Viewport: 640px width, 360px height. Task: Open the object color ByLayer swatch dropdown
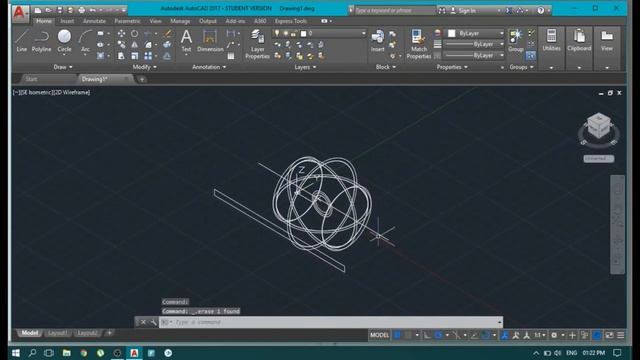473,33
